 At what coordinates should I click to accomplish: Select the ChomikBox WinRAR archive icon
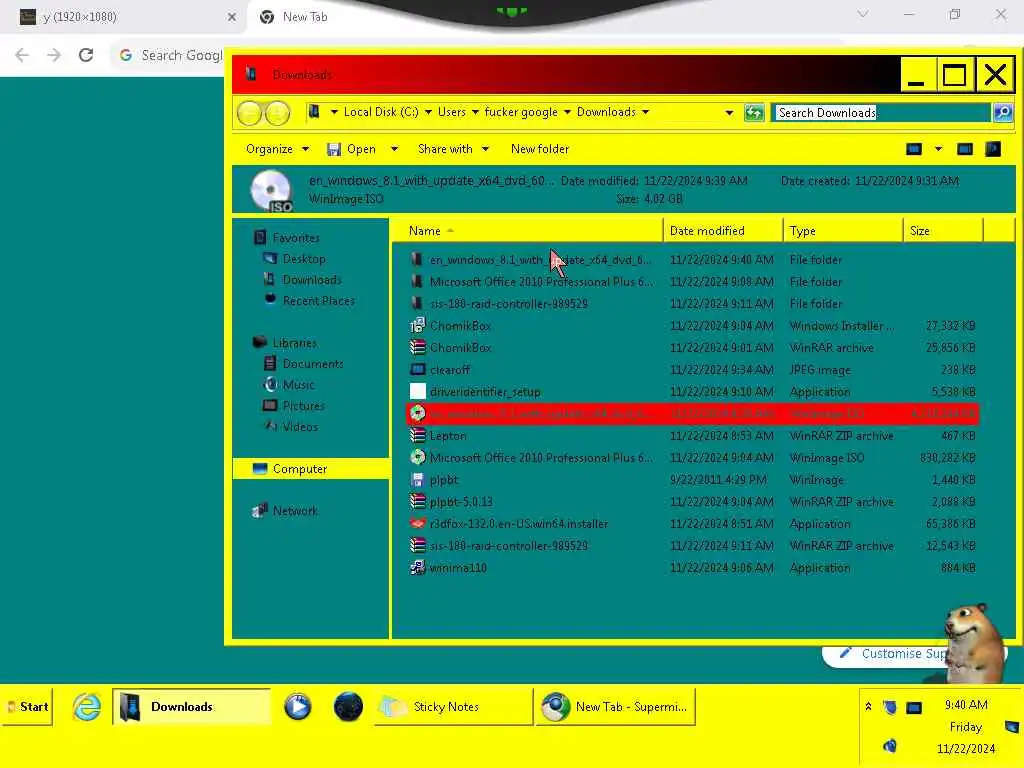click(x=417, y=347)
